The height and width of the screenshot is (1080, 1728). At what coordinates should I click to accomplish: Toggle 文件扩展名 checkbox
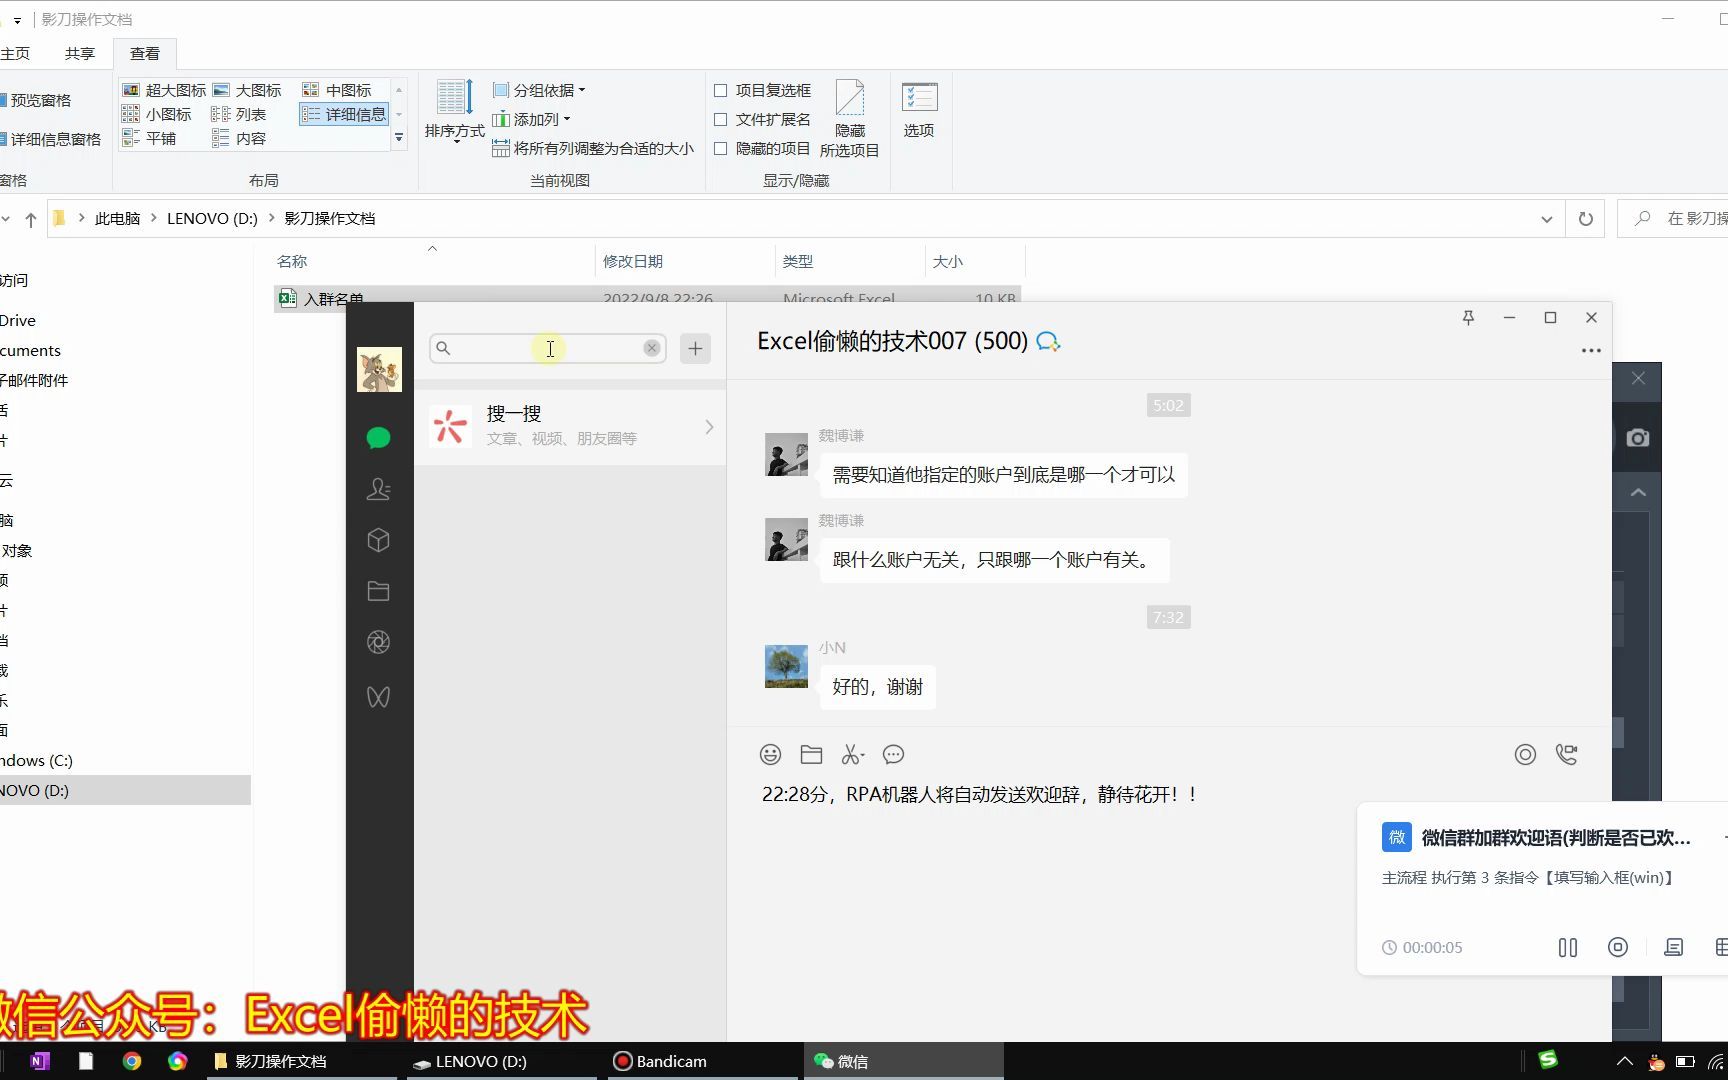tap(720, 119)
